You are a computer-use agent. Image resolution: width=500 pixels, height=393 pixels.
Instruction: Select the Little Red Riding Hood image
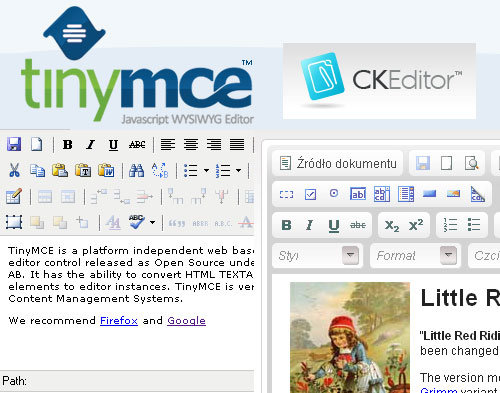click(x=350, y=337)
